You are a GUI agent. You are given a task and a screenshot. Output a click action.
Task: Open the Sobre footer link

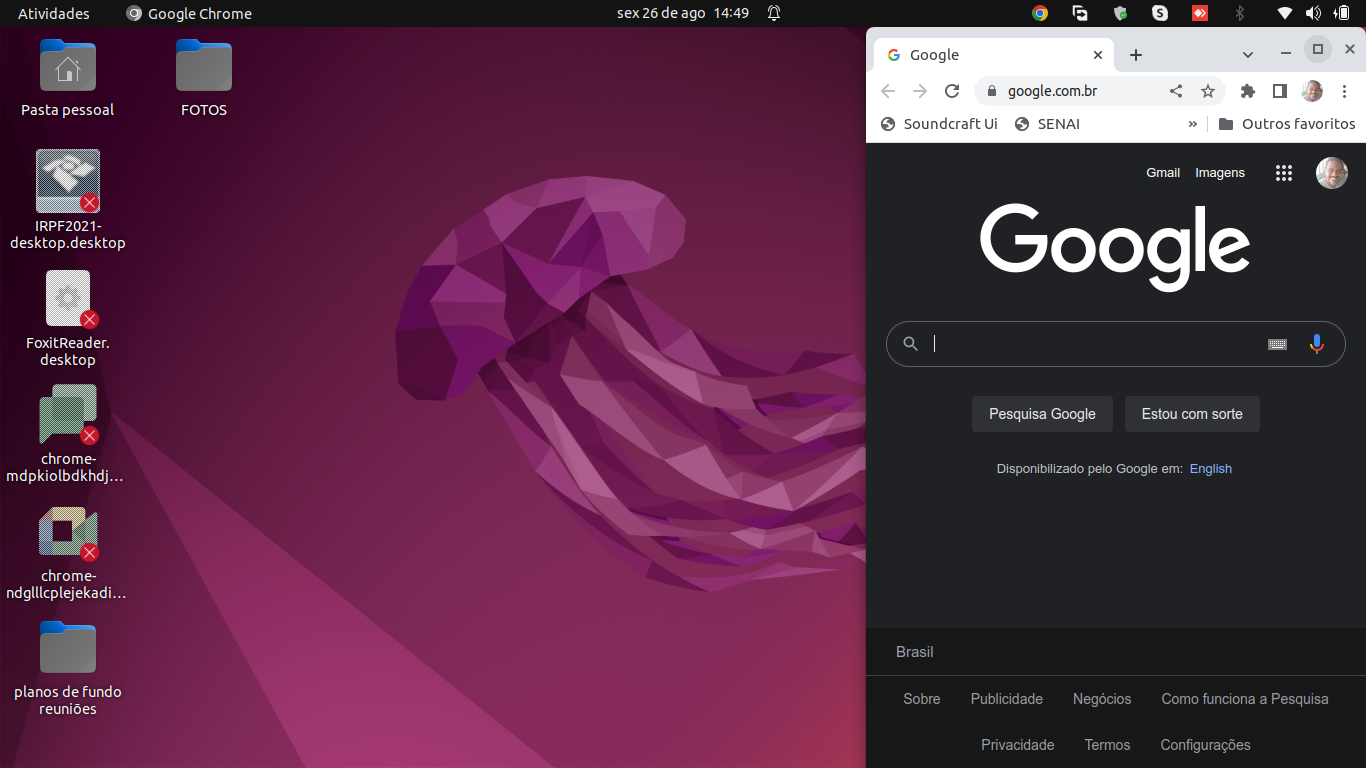click(x=922, y=699)
